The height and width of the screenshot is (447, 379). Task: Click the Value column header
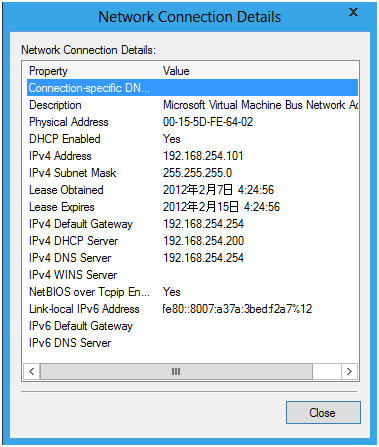[176, 71]
